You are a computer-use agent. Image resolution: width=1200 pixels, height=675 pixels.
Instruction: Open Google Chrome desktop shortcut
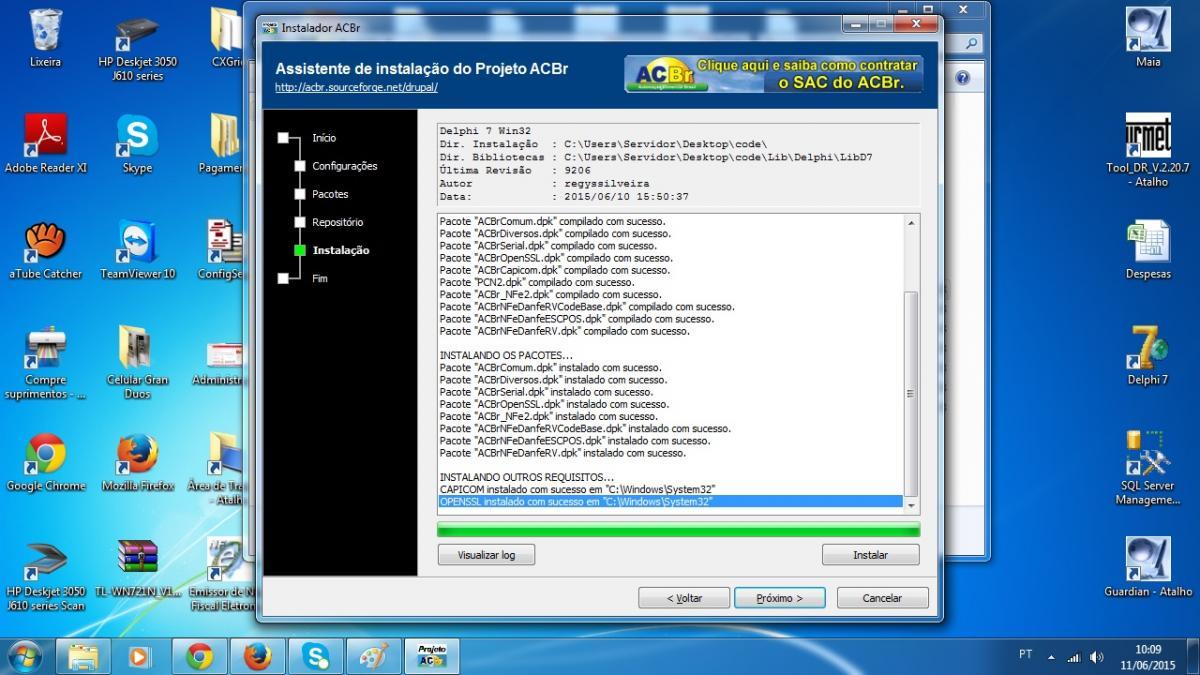coord(46,462)
